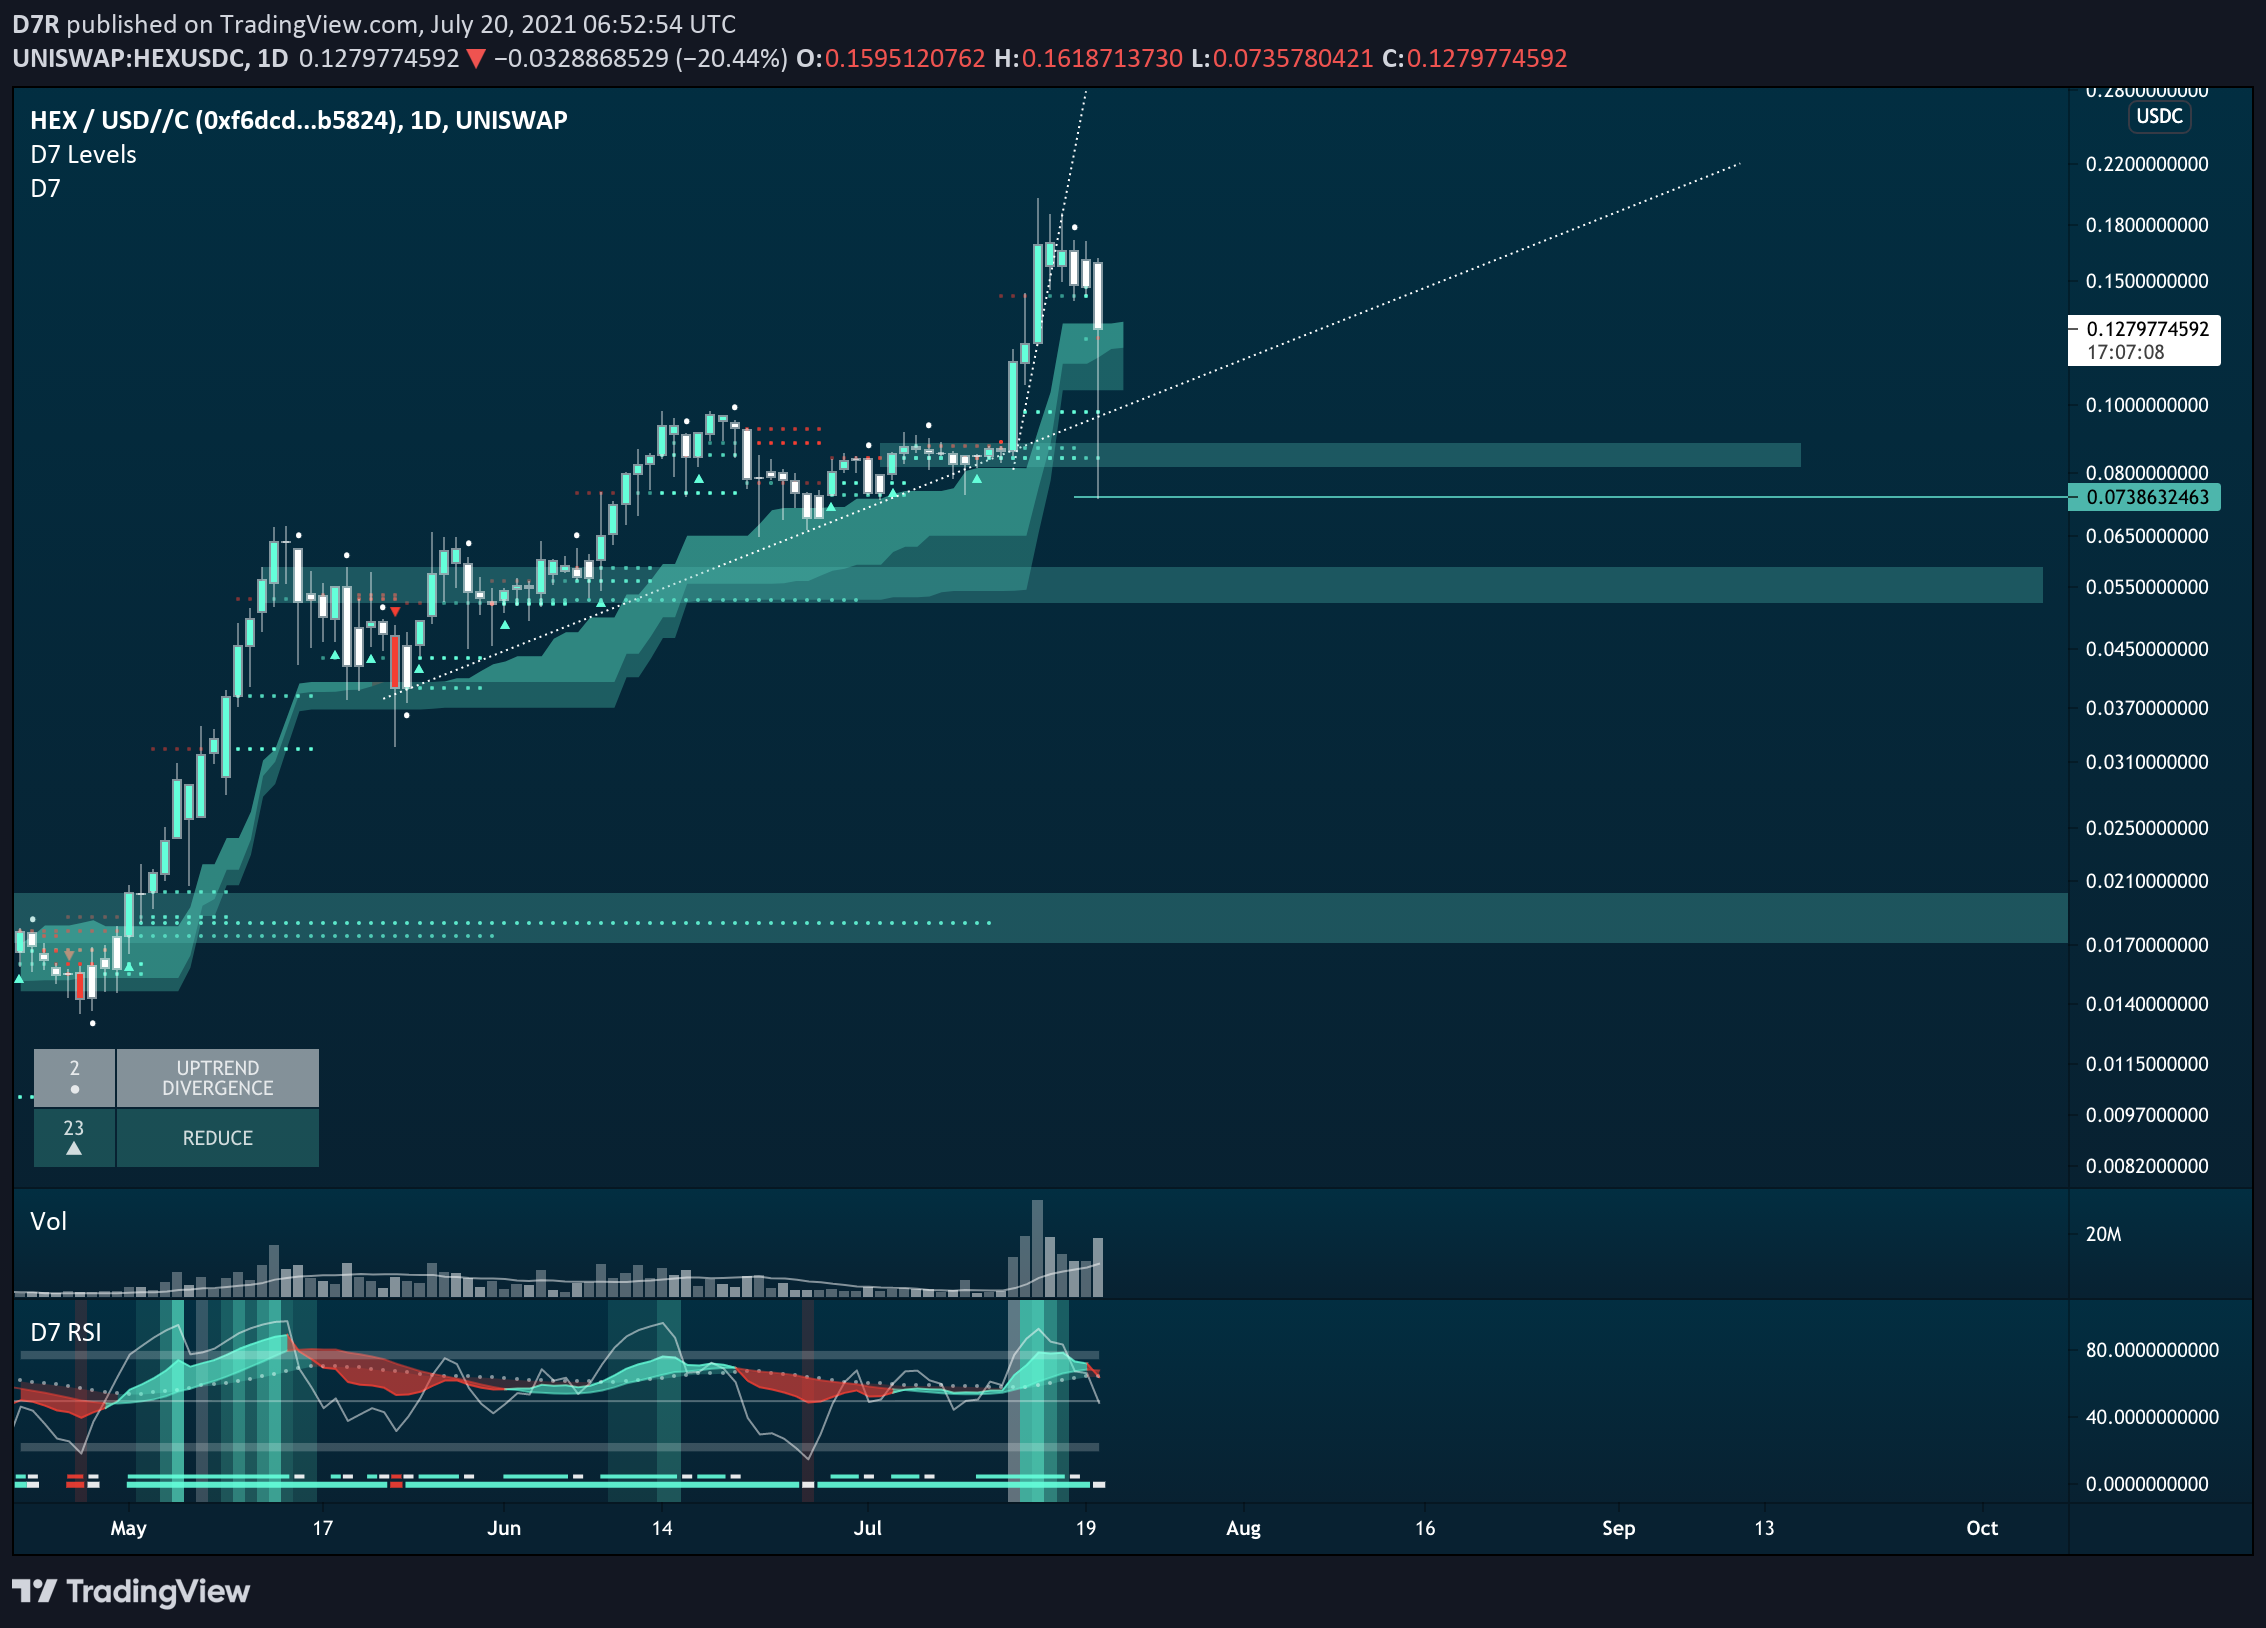This screenshot has width=2266, height=1628.
Task: Click the 0.0082000000 price axis label
Action: coord(2147,1166)
